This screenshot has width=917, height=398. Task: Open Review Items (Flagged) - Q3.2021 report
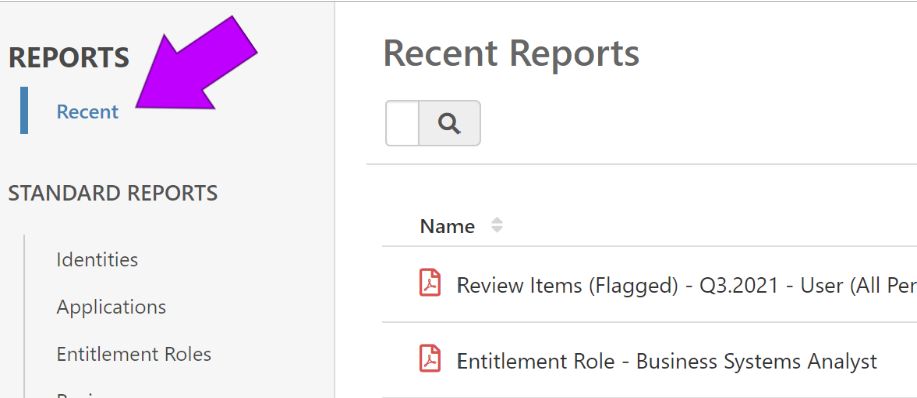(687, 285)
